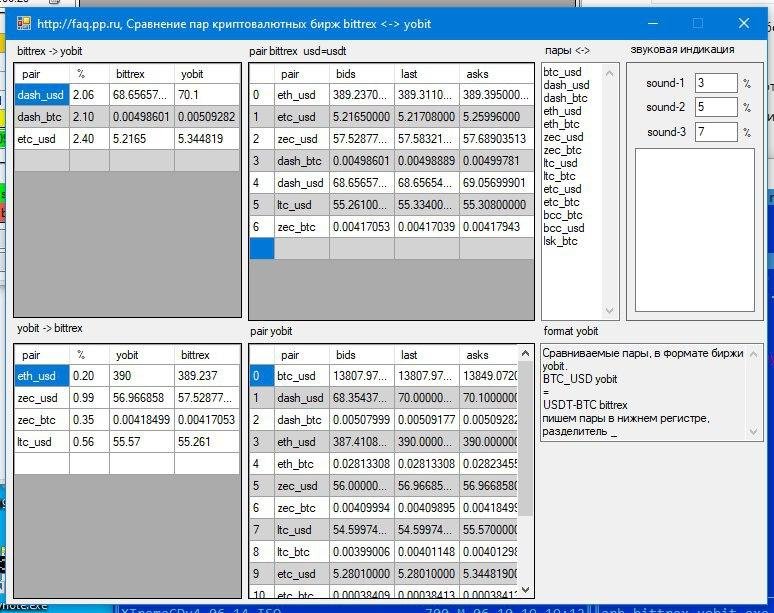Focus the sound-3 percentage field
Screen dimensions: 774x613
coord(716,132)
